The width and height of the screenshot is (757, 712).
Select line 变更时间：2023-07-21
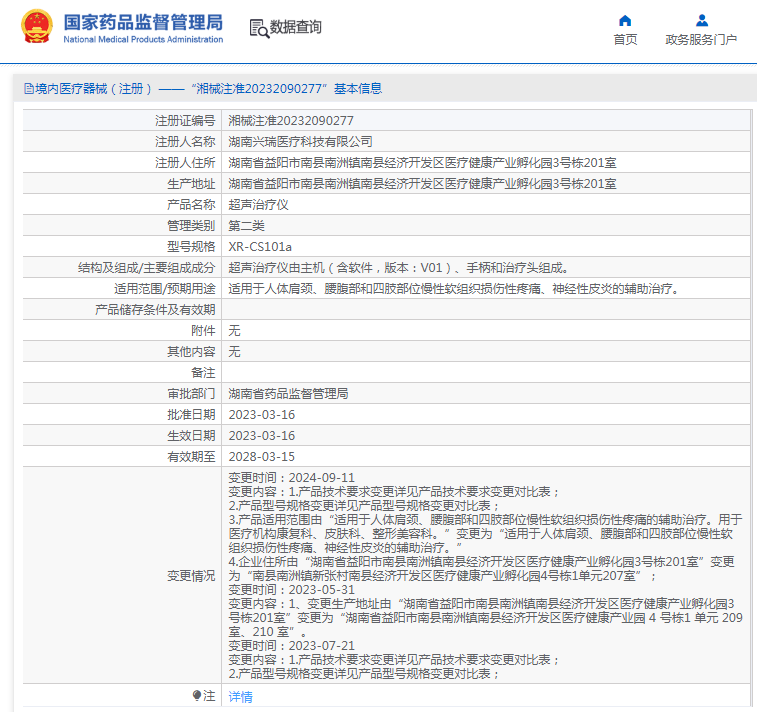point(292,645)
